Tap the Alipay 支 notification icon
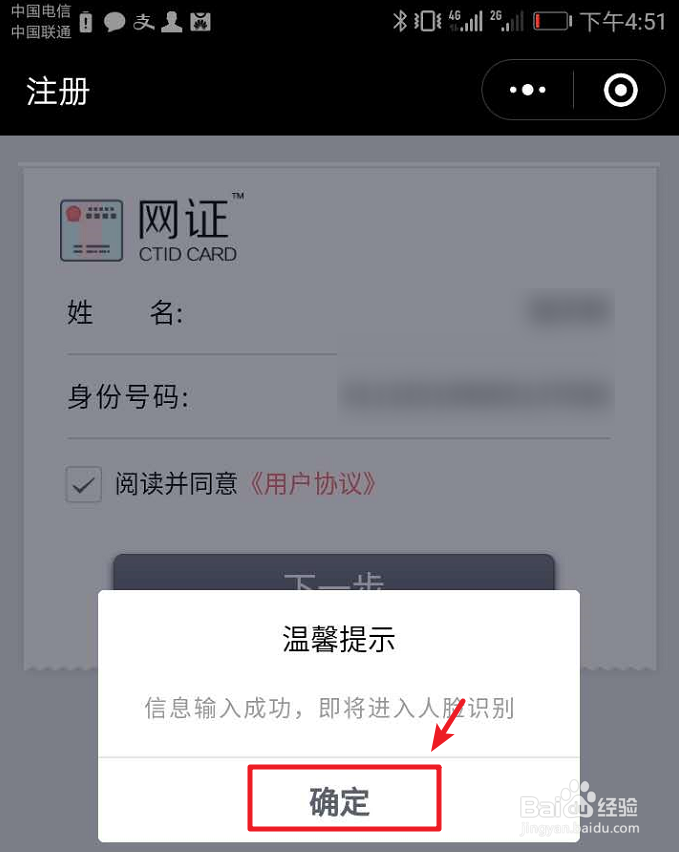 tap(143, 22)
